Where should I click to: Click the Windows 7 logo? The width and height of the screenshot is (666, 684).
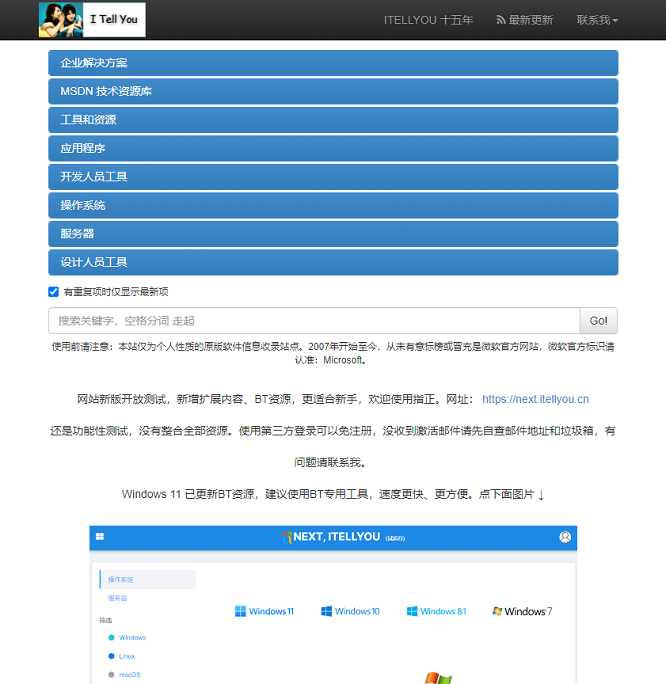(522, 611)
